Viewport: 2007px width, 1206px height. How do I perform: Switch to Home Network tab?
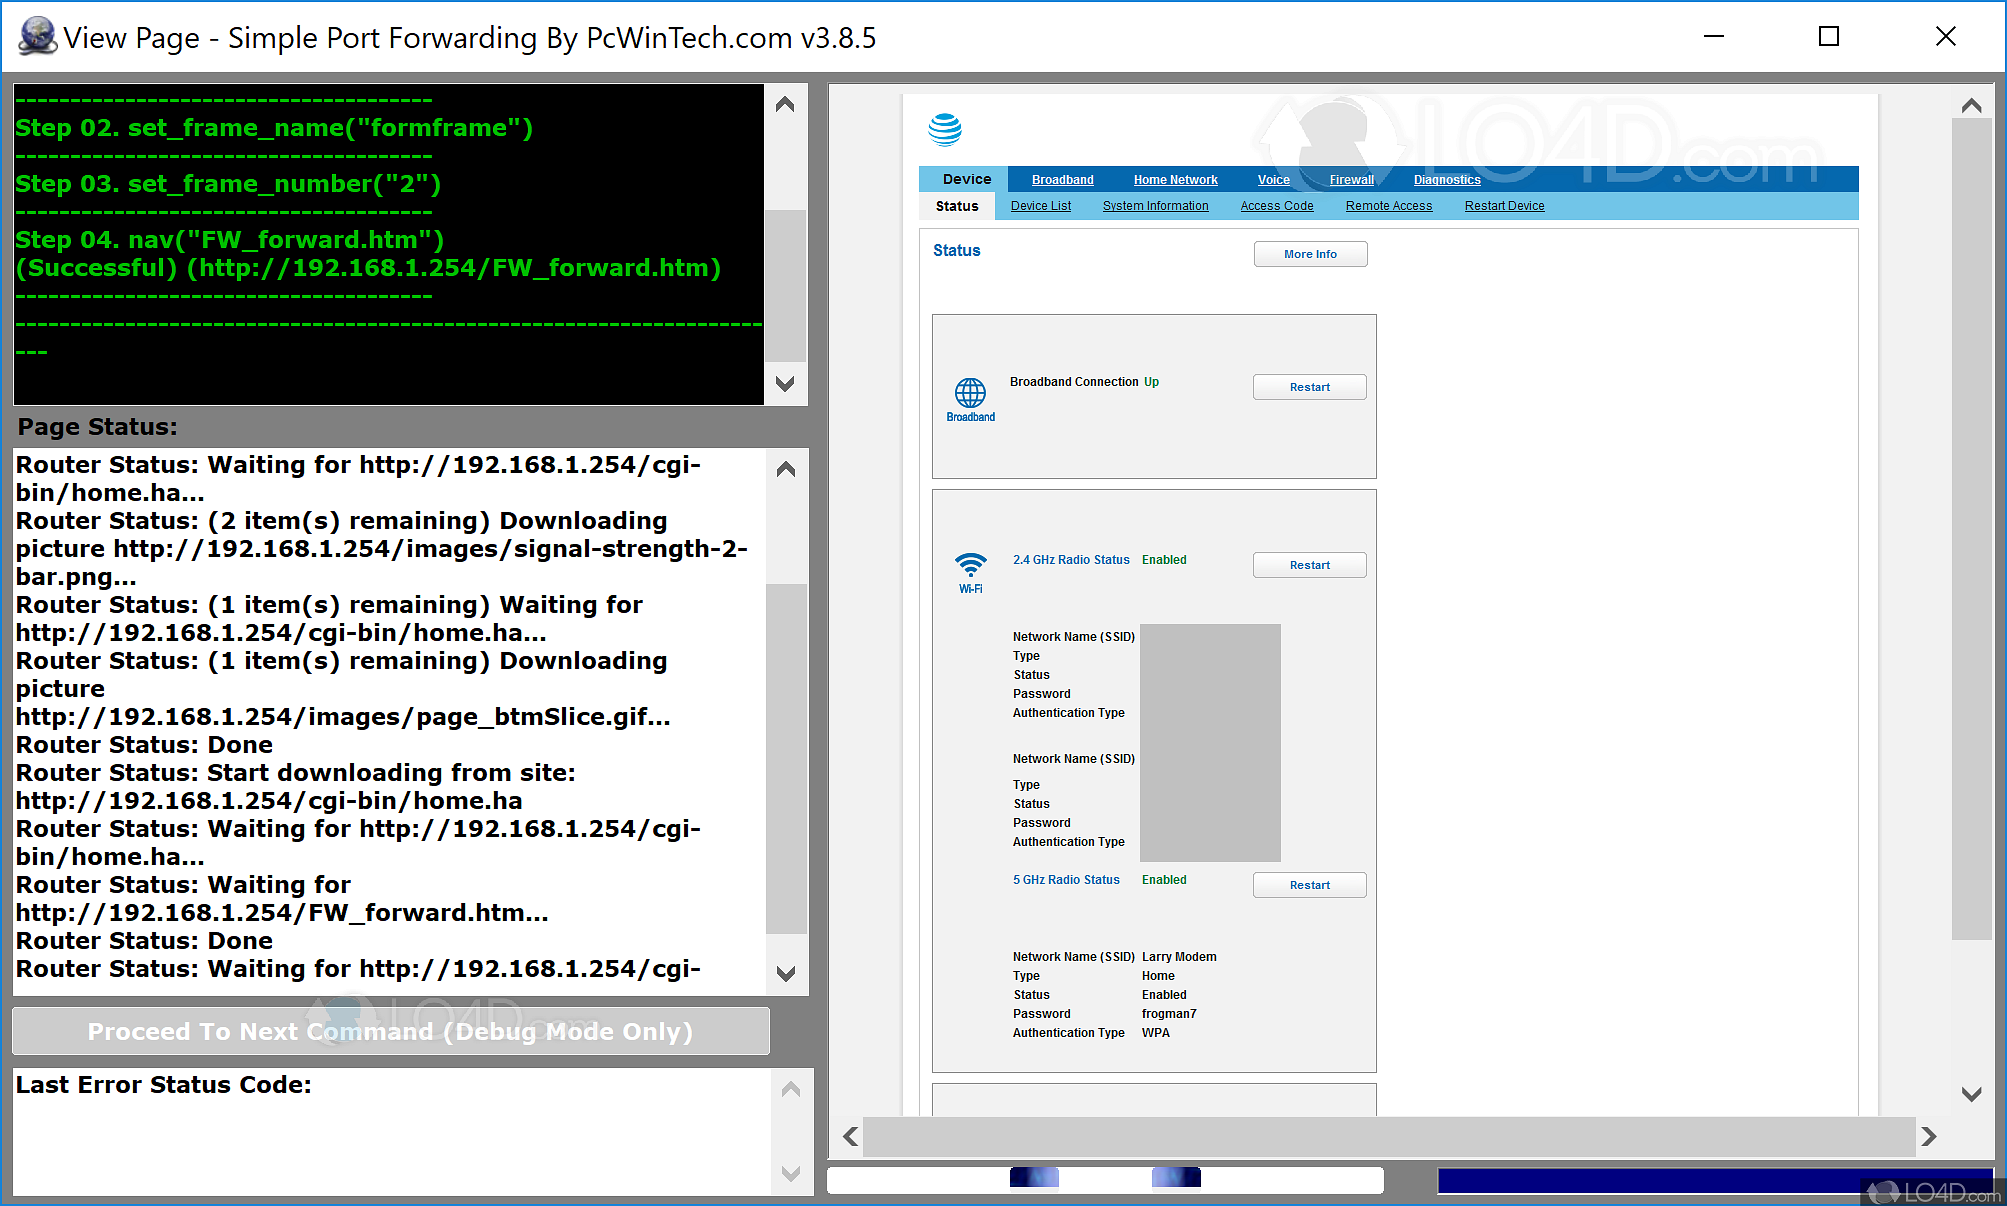1175,180
